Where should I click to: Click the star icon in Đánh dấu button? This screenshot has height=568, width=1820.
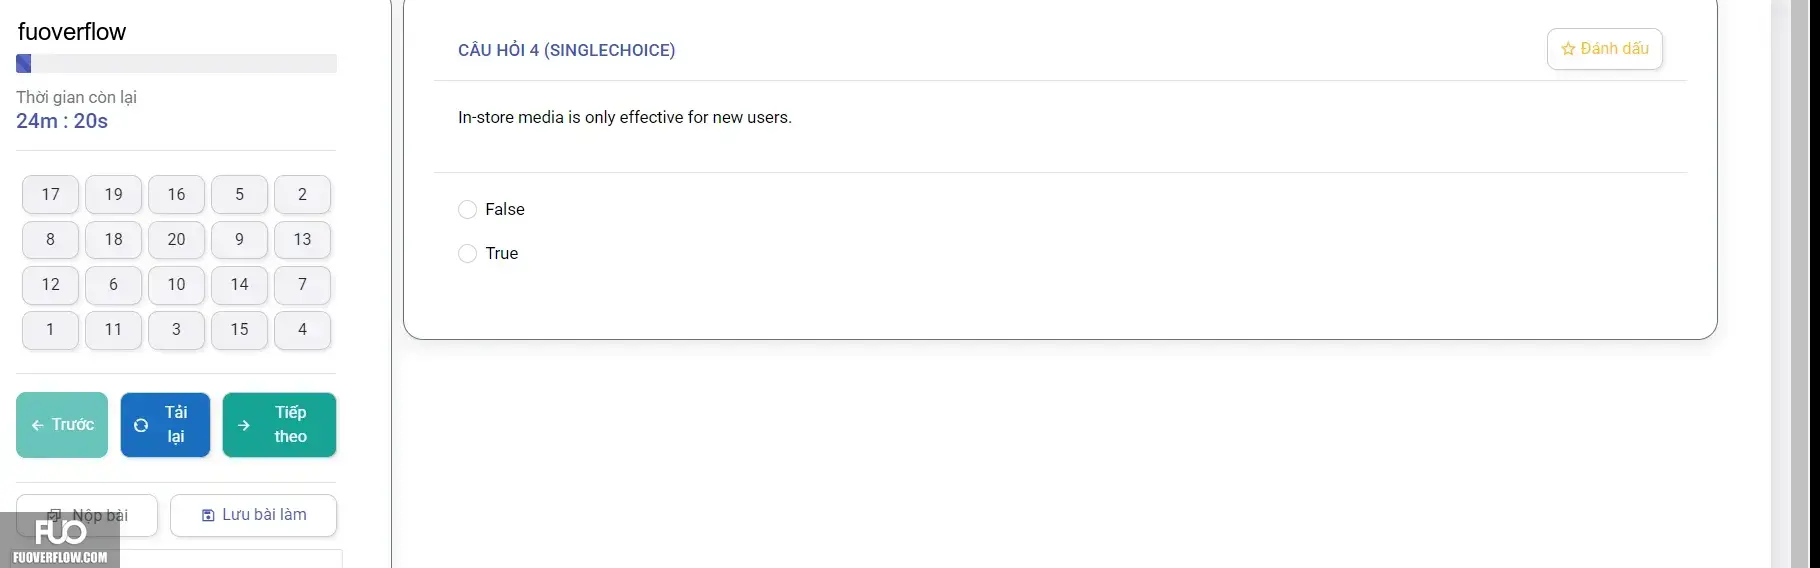click(x=1568, y=49)
